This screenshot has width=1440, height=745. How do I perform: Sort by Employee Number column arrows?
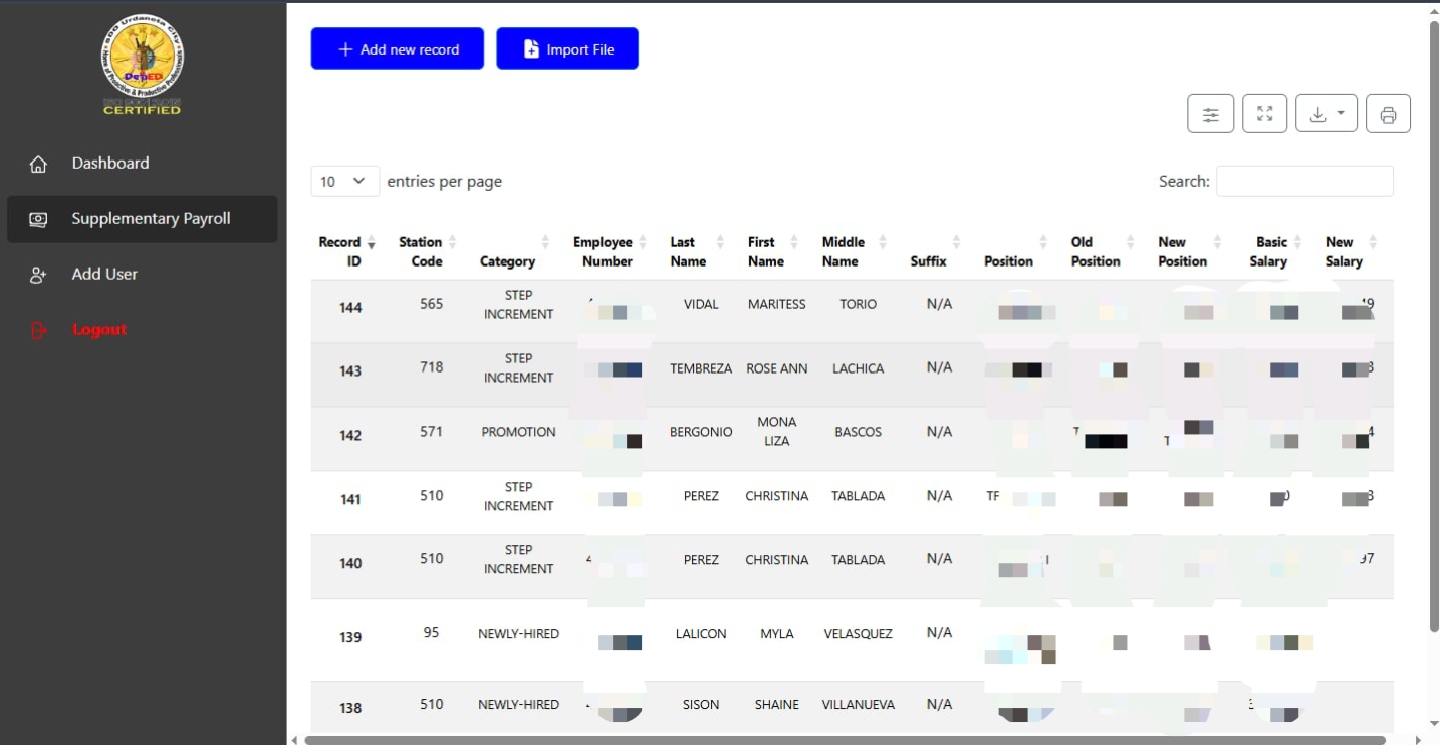[x=643, y=242]
